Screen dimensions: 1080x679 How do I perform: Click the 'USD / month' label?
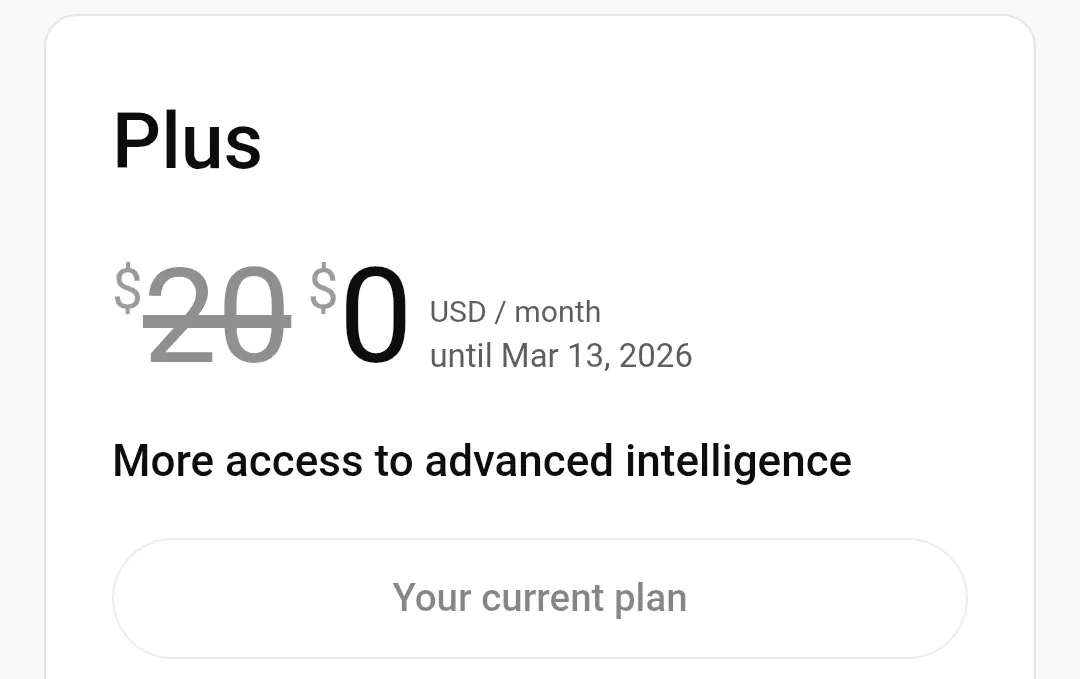point(515,312)
